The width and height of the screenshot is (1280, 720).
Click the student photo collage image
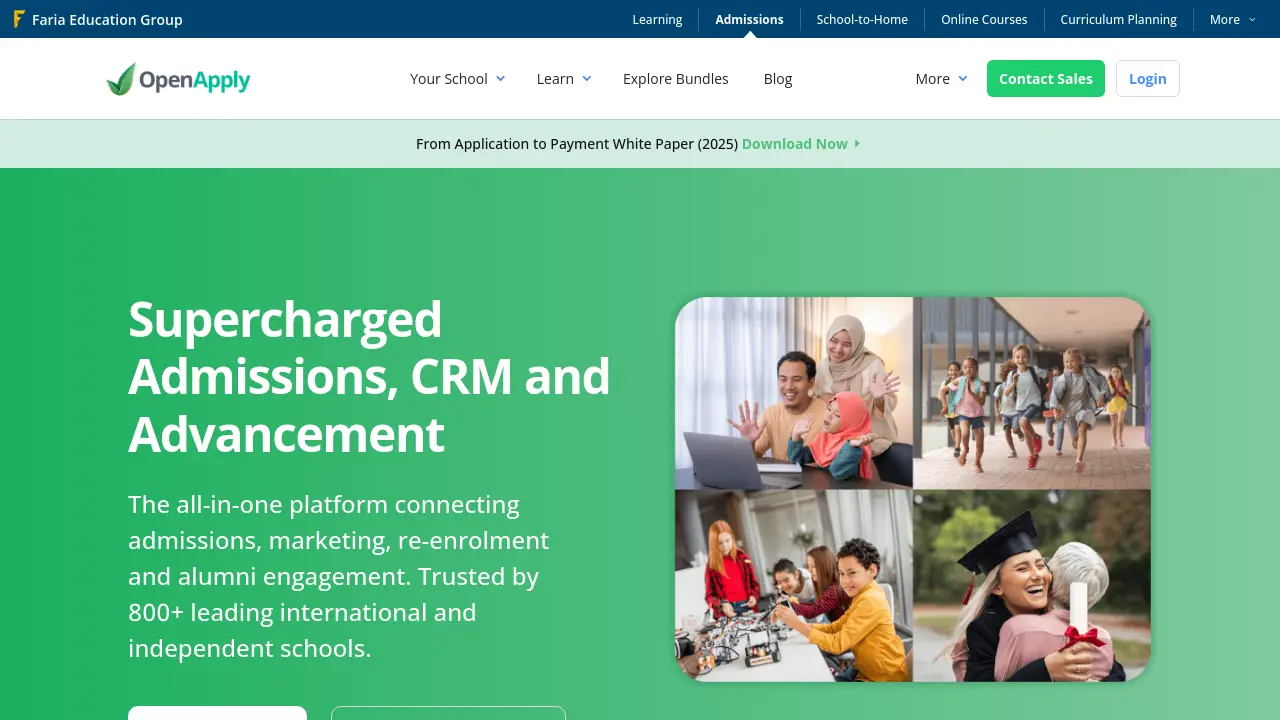pos(912,488)
